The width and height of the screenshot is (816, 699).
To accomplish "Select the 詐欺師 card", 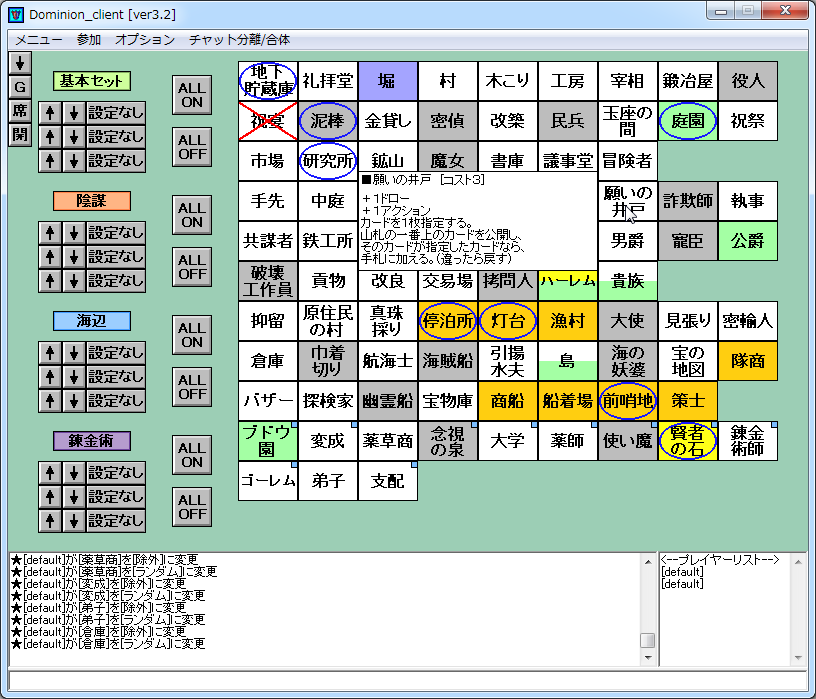I will pos(687,201).
